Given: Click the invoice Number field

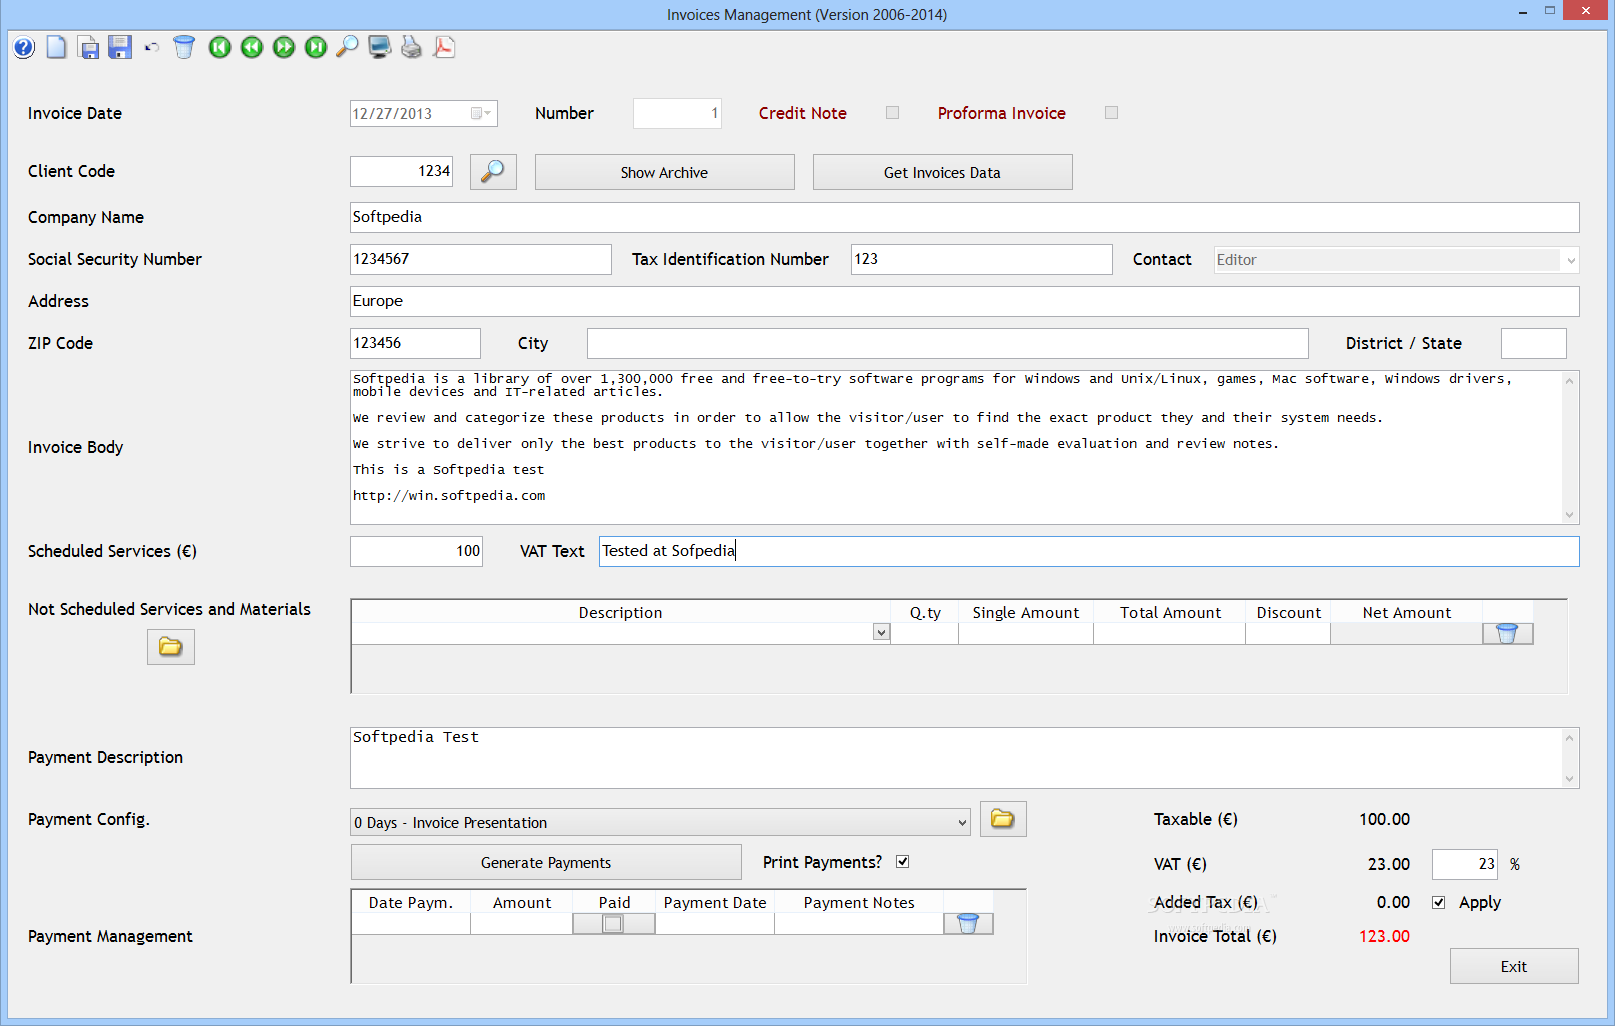Looking at the screenshot, I should click(x=677, y=113).
